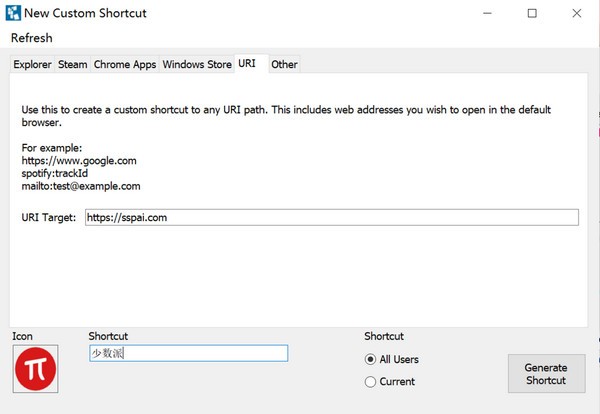Click the app logo in the title bar
The width and height of the screenshot is (600, 414).
[x=12, y=13]
